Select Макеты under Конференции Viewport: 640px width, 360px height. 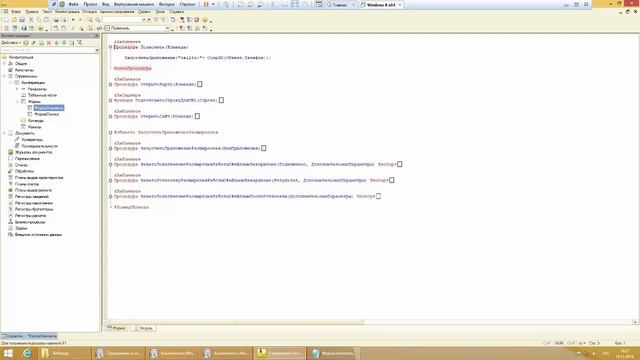[34, 127]
